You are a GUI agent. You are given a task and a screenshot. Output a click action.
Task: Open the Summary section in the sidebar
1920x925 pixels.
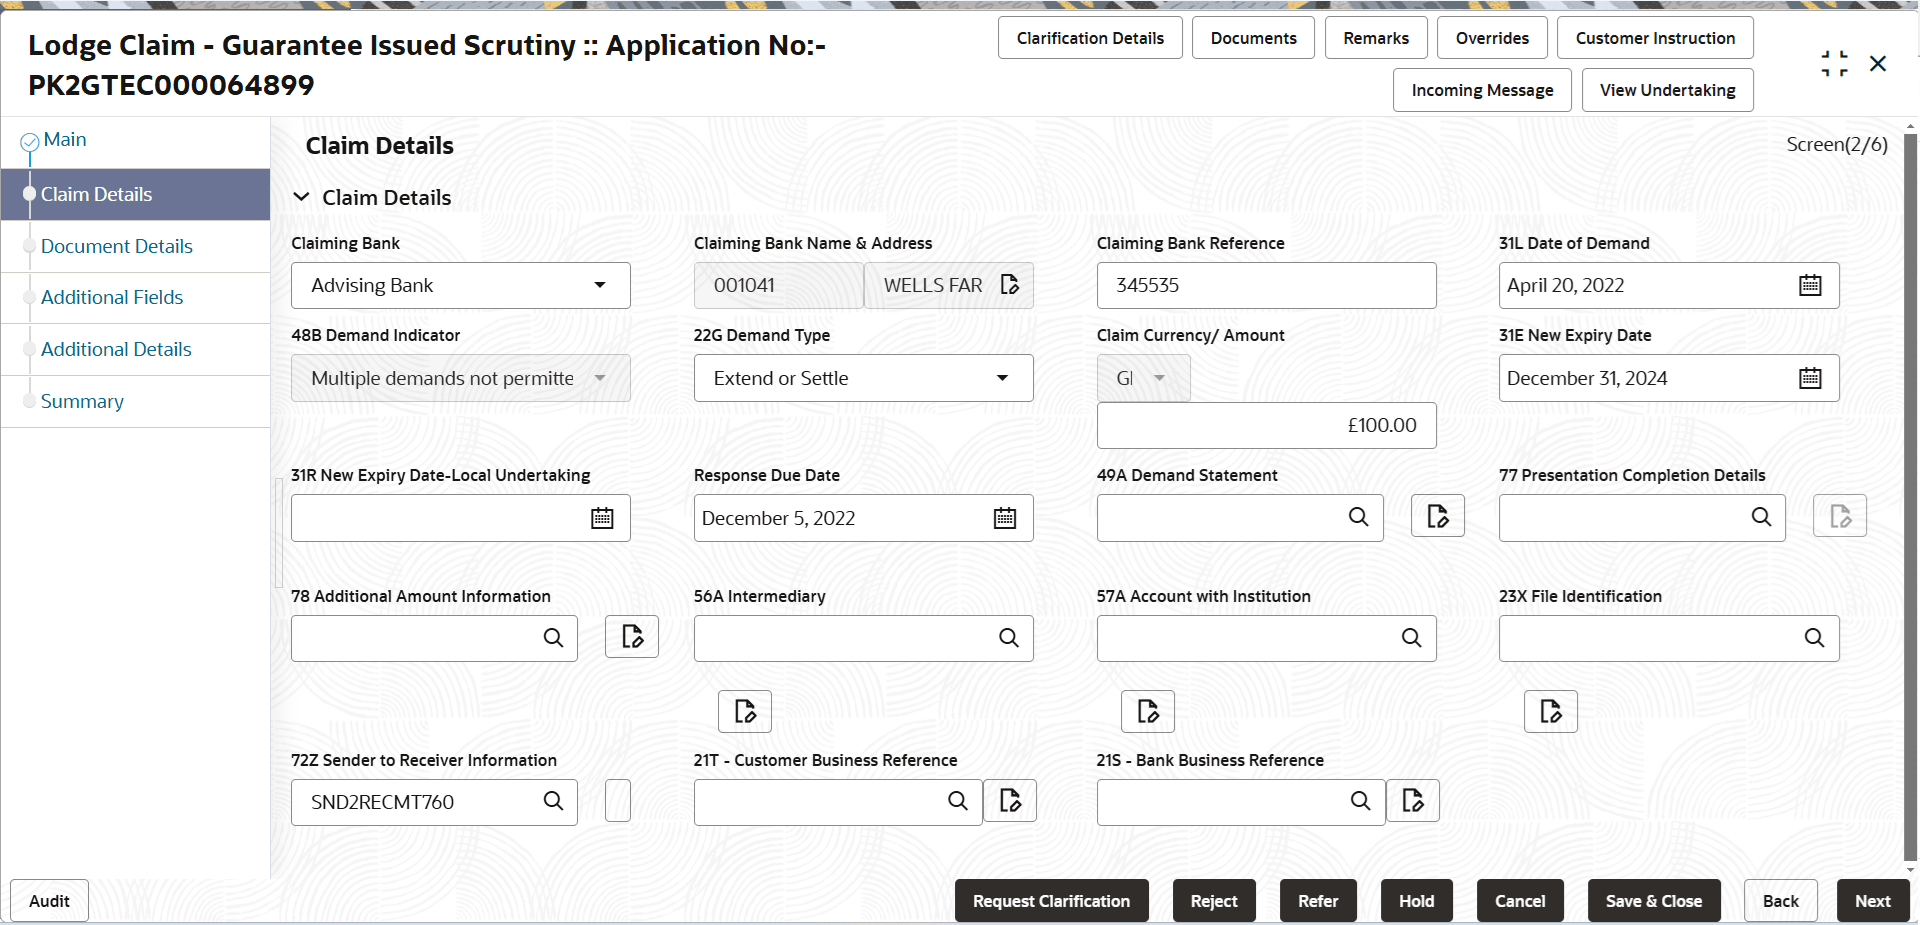pos(82,401)
